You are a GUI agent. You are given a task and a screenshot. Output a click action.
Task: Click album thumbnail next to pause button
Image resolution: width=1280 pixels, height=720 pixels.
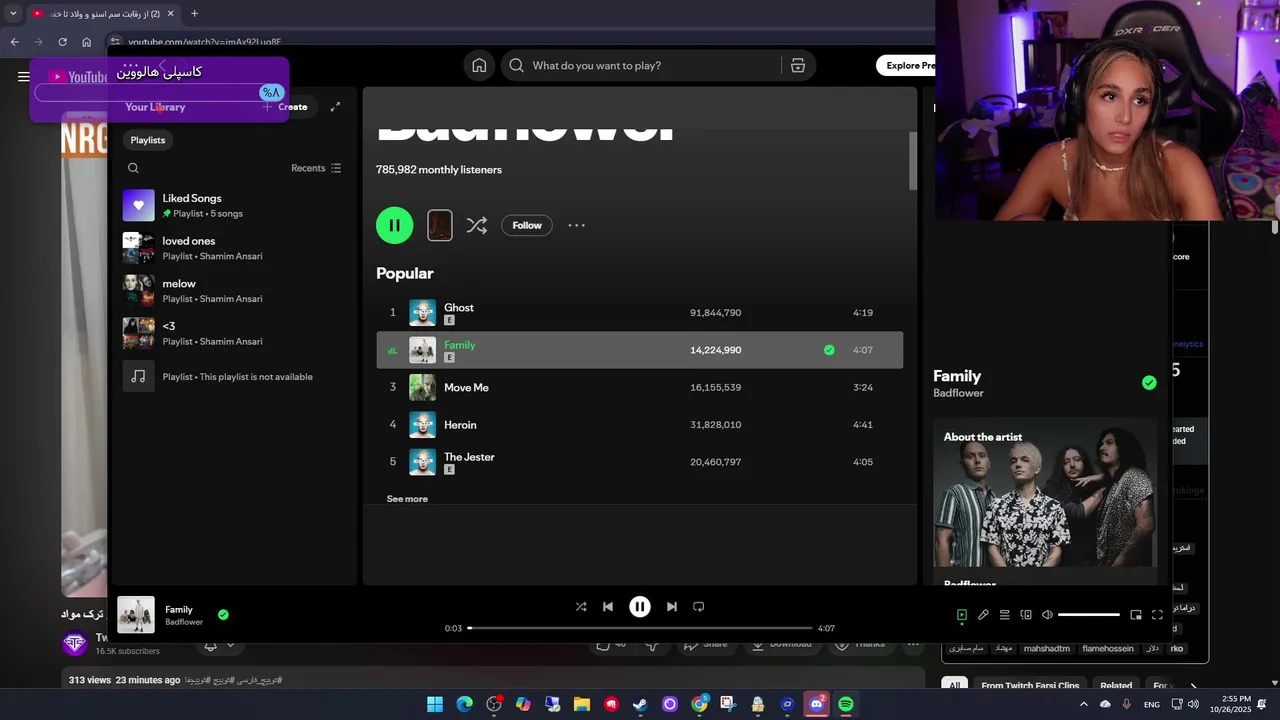[440, 225]
